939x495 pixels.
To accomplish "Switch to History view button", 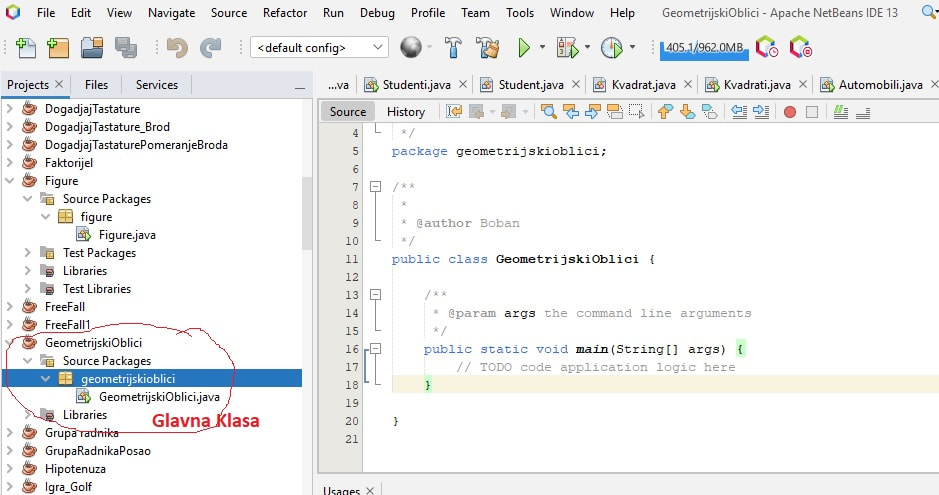I will click(405, 112).
